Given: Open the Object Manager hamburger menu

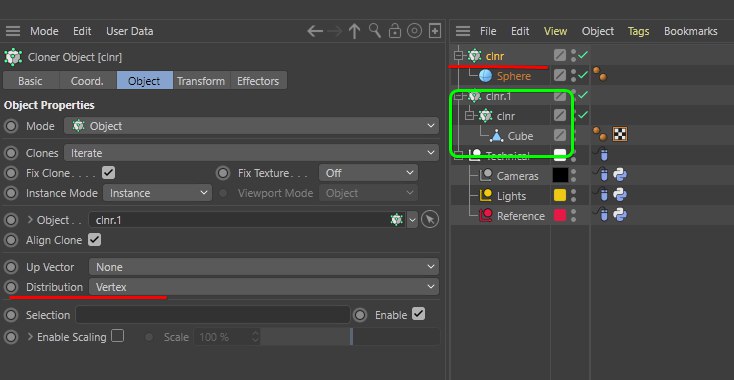Looking at the screenshot, I should [x=462, y=31].
